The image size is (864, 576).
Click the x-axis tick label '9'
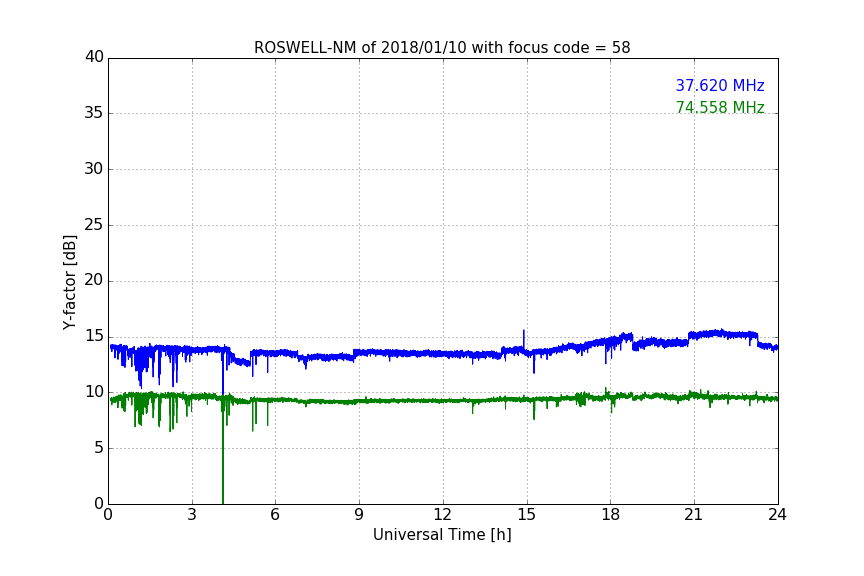(359, 515)
